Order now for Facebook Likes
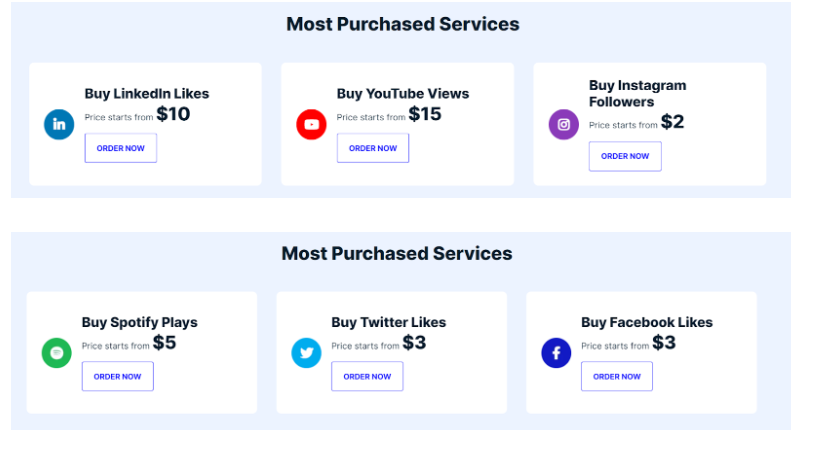Screen dimensions: 813x449 point(617,376)
